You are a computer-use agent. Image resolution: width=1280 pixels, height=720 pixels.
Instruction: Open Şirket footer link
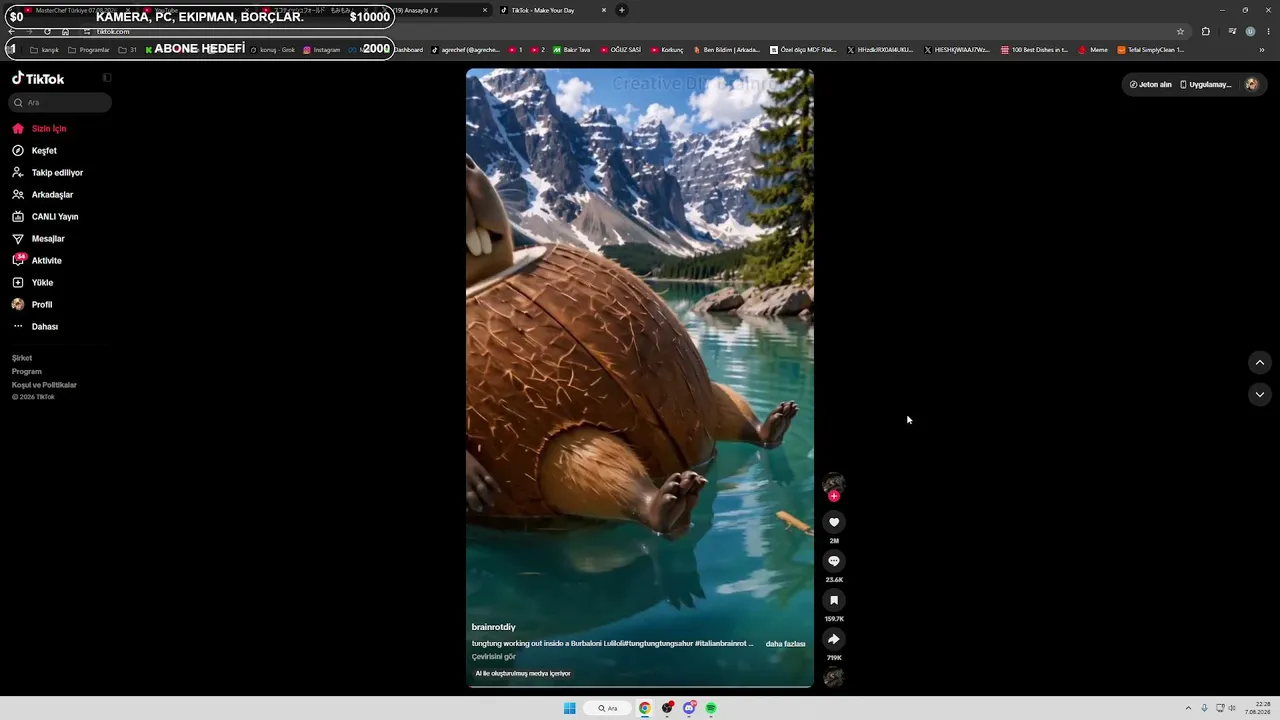click(22, 358)
